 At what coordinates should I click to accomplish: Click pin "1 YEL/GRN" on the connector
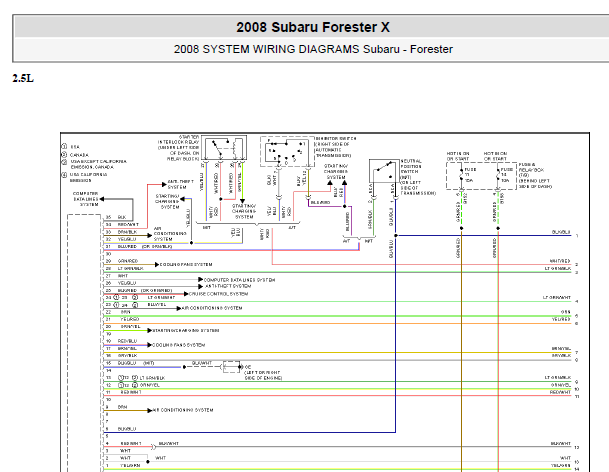[x=123, y=465]
